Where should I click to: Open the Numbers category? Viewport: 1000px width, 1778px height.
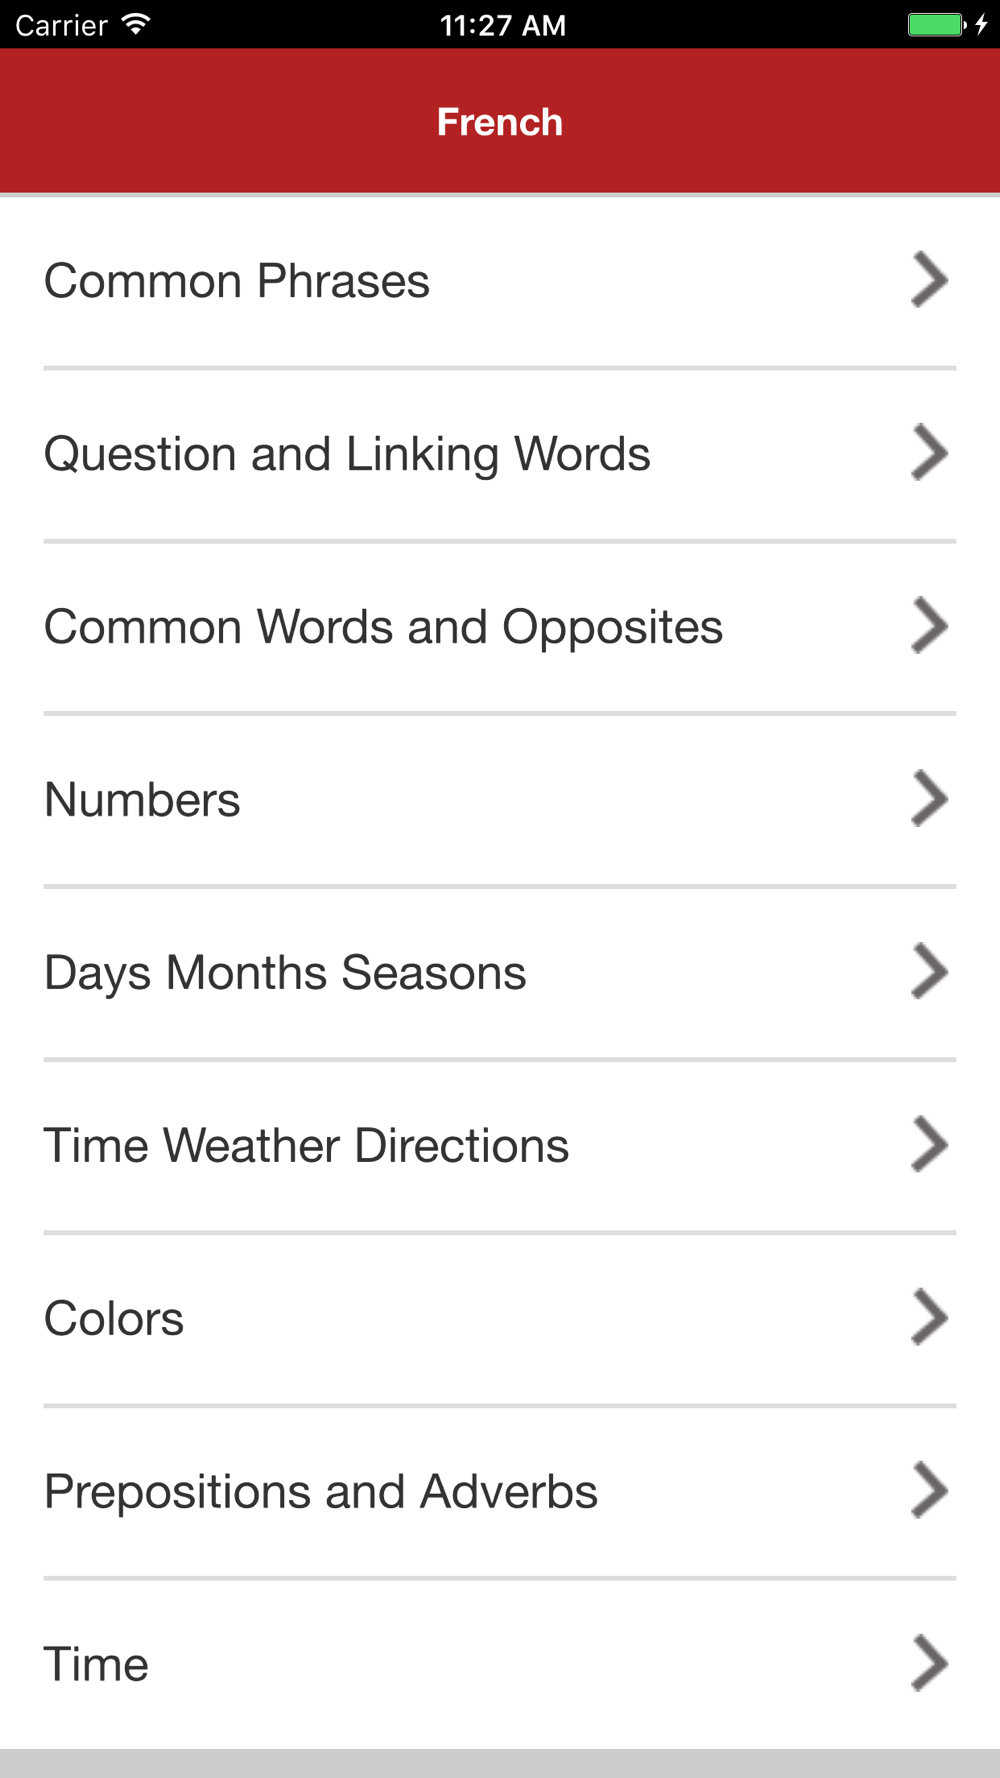(x=142, y=800)
